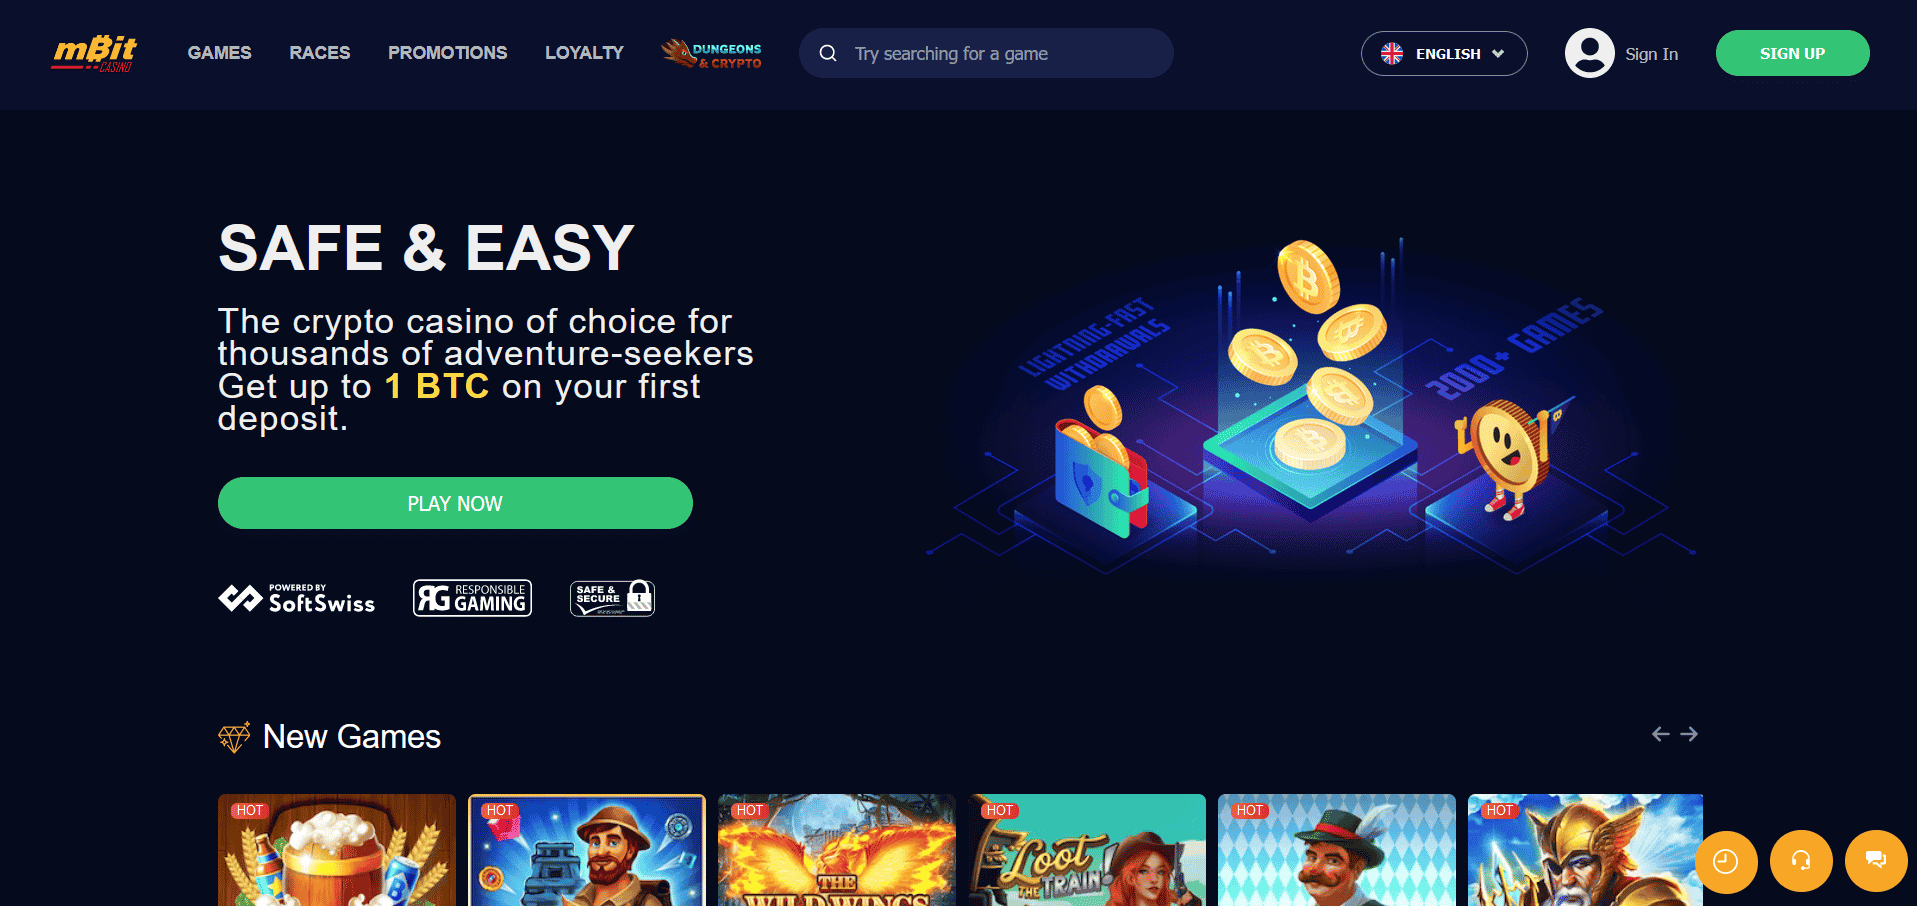Go to the Races page

tap(320, 53)
